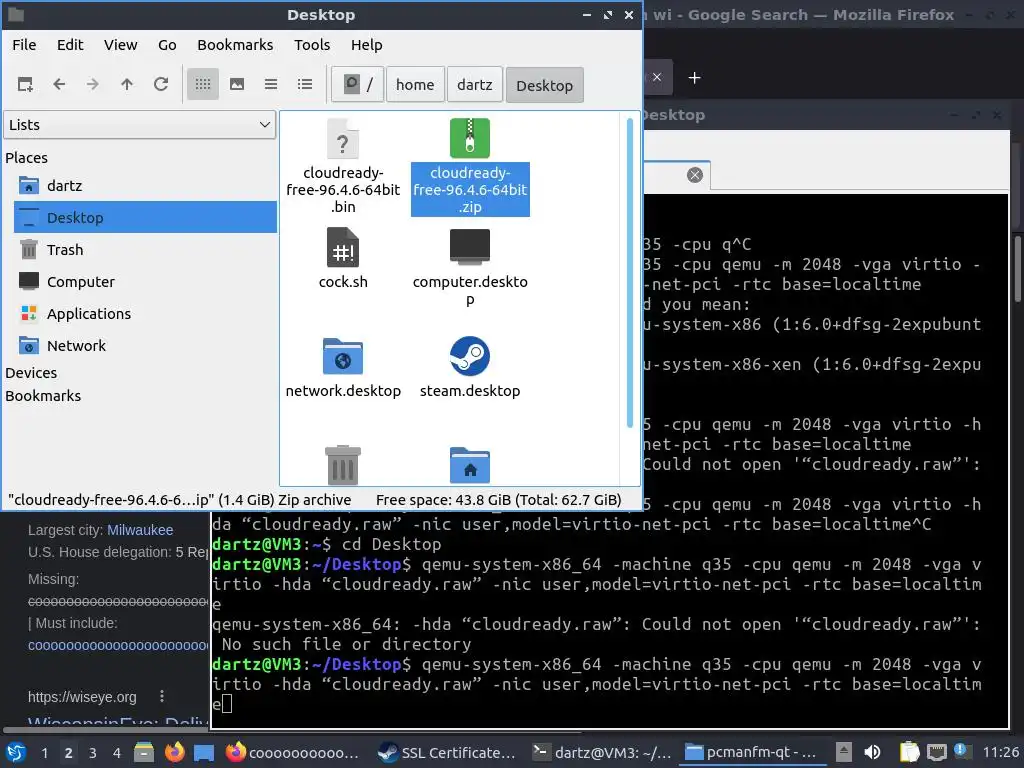Click the 'https://wiseye.org' search result link
Viewport: 1024px width, 768px height.
point(82,697)
